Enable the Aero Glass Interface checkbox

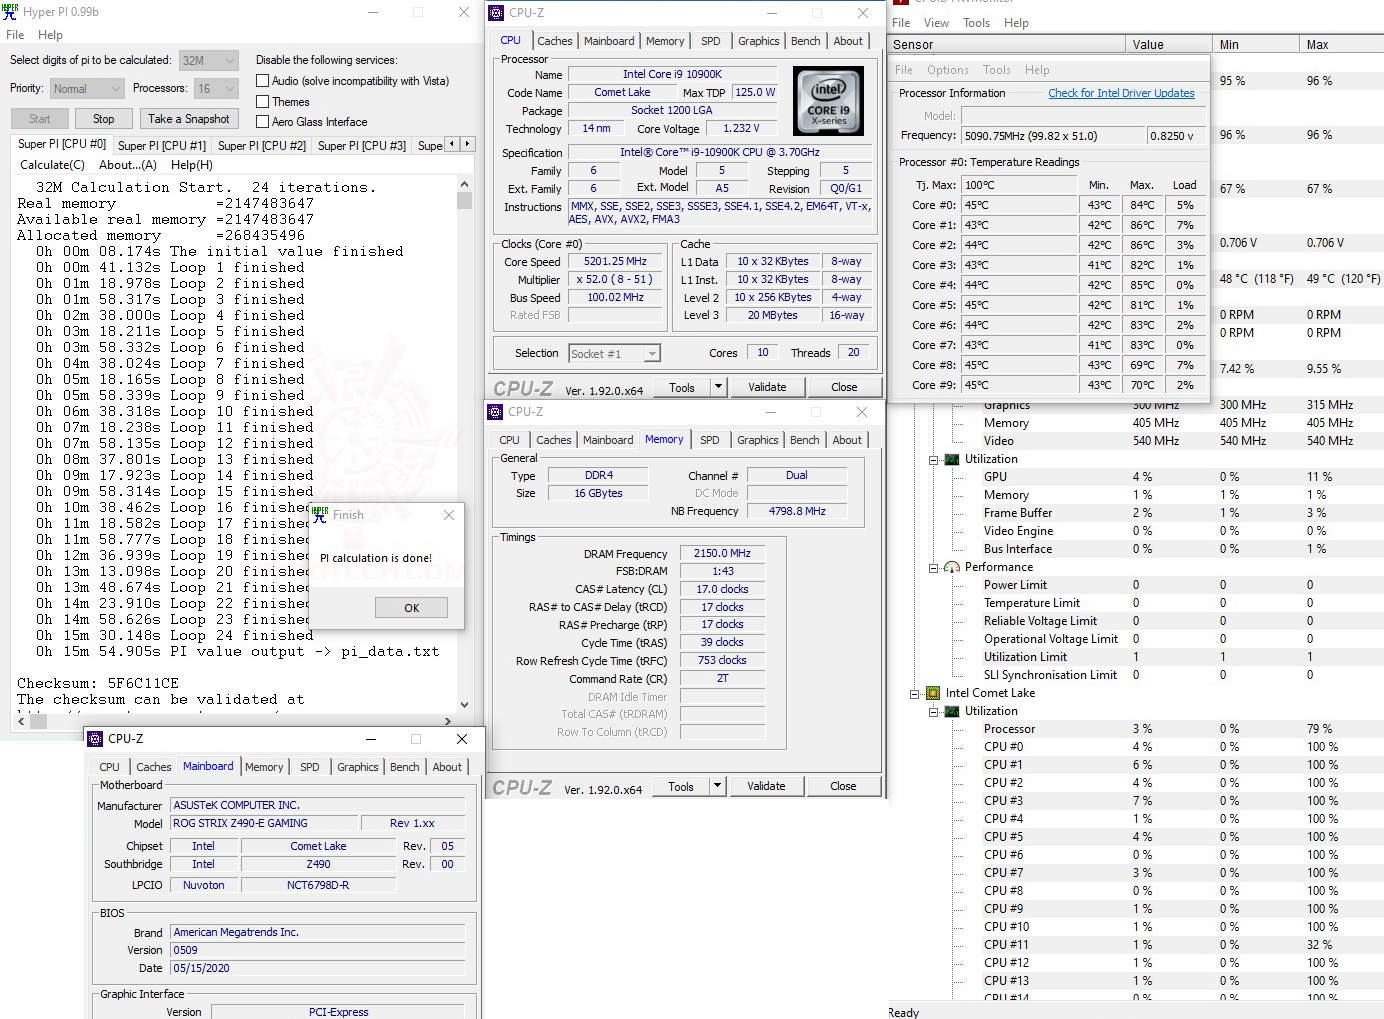261,121
